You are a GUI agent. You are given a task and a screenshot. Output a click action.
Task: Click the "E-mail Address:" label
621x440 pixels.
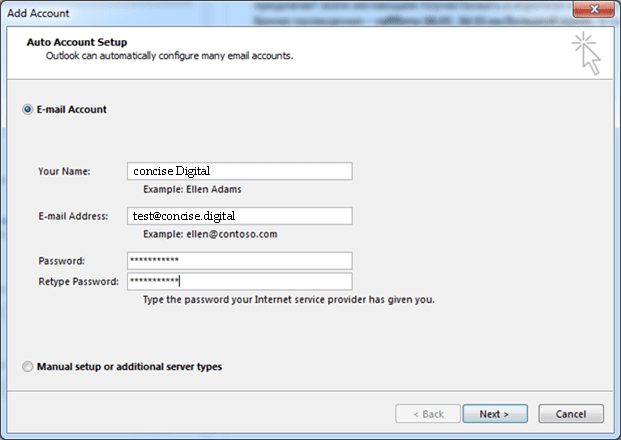pyautogui.click(x=73, y=216)
